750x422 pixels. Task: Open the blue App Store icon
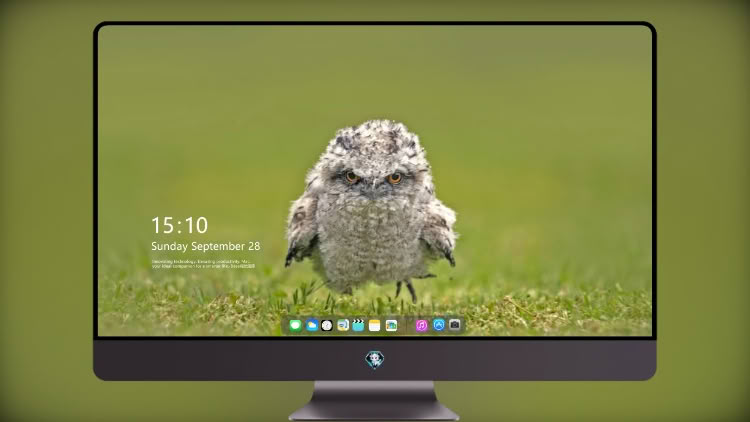point(439,325)
